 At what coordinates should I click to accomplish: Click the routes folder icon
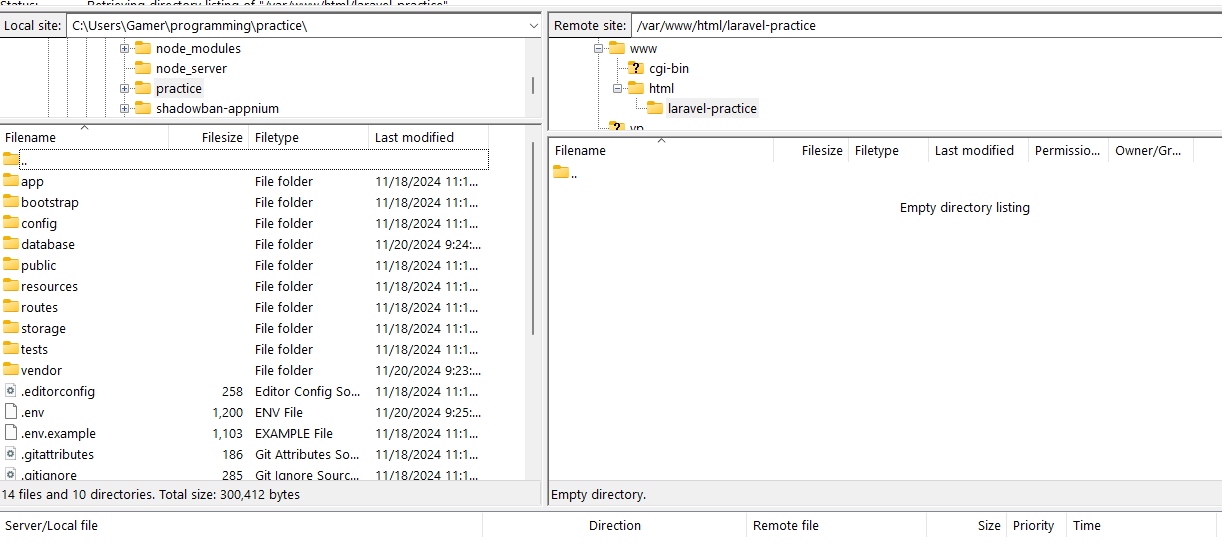click(11, 307)
